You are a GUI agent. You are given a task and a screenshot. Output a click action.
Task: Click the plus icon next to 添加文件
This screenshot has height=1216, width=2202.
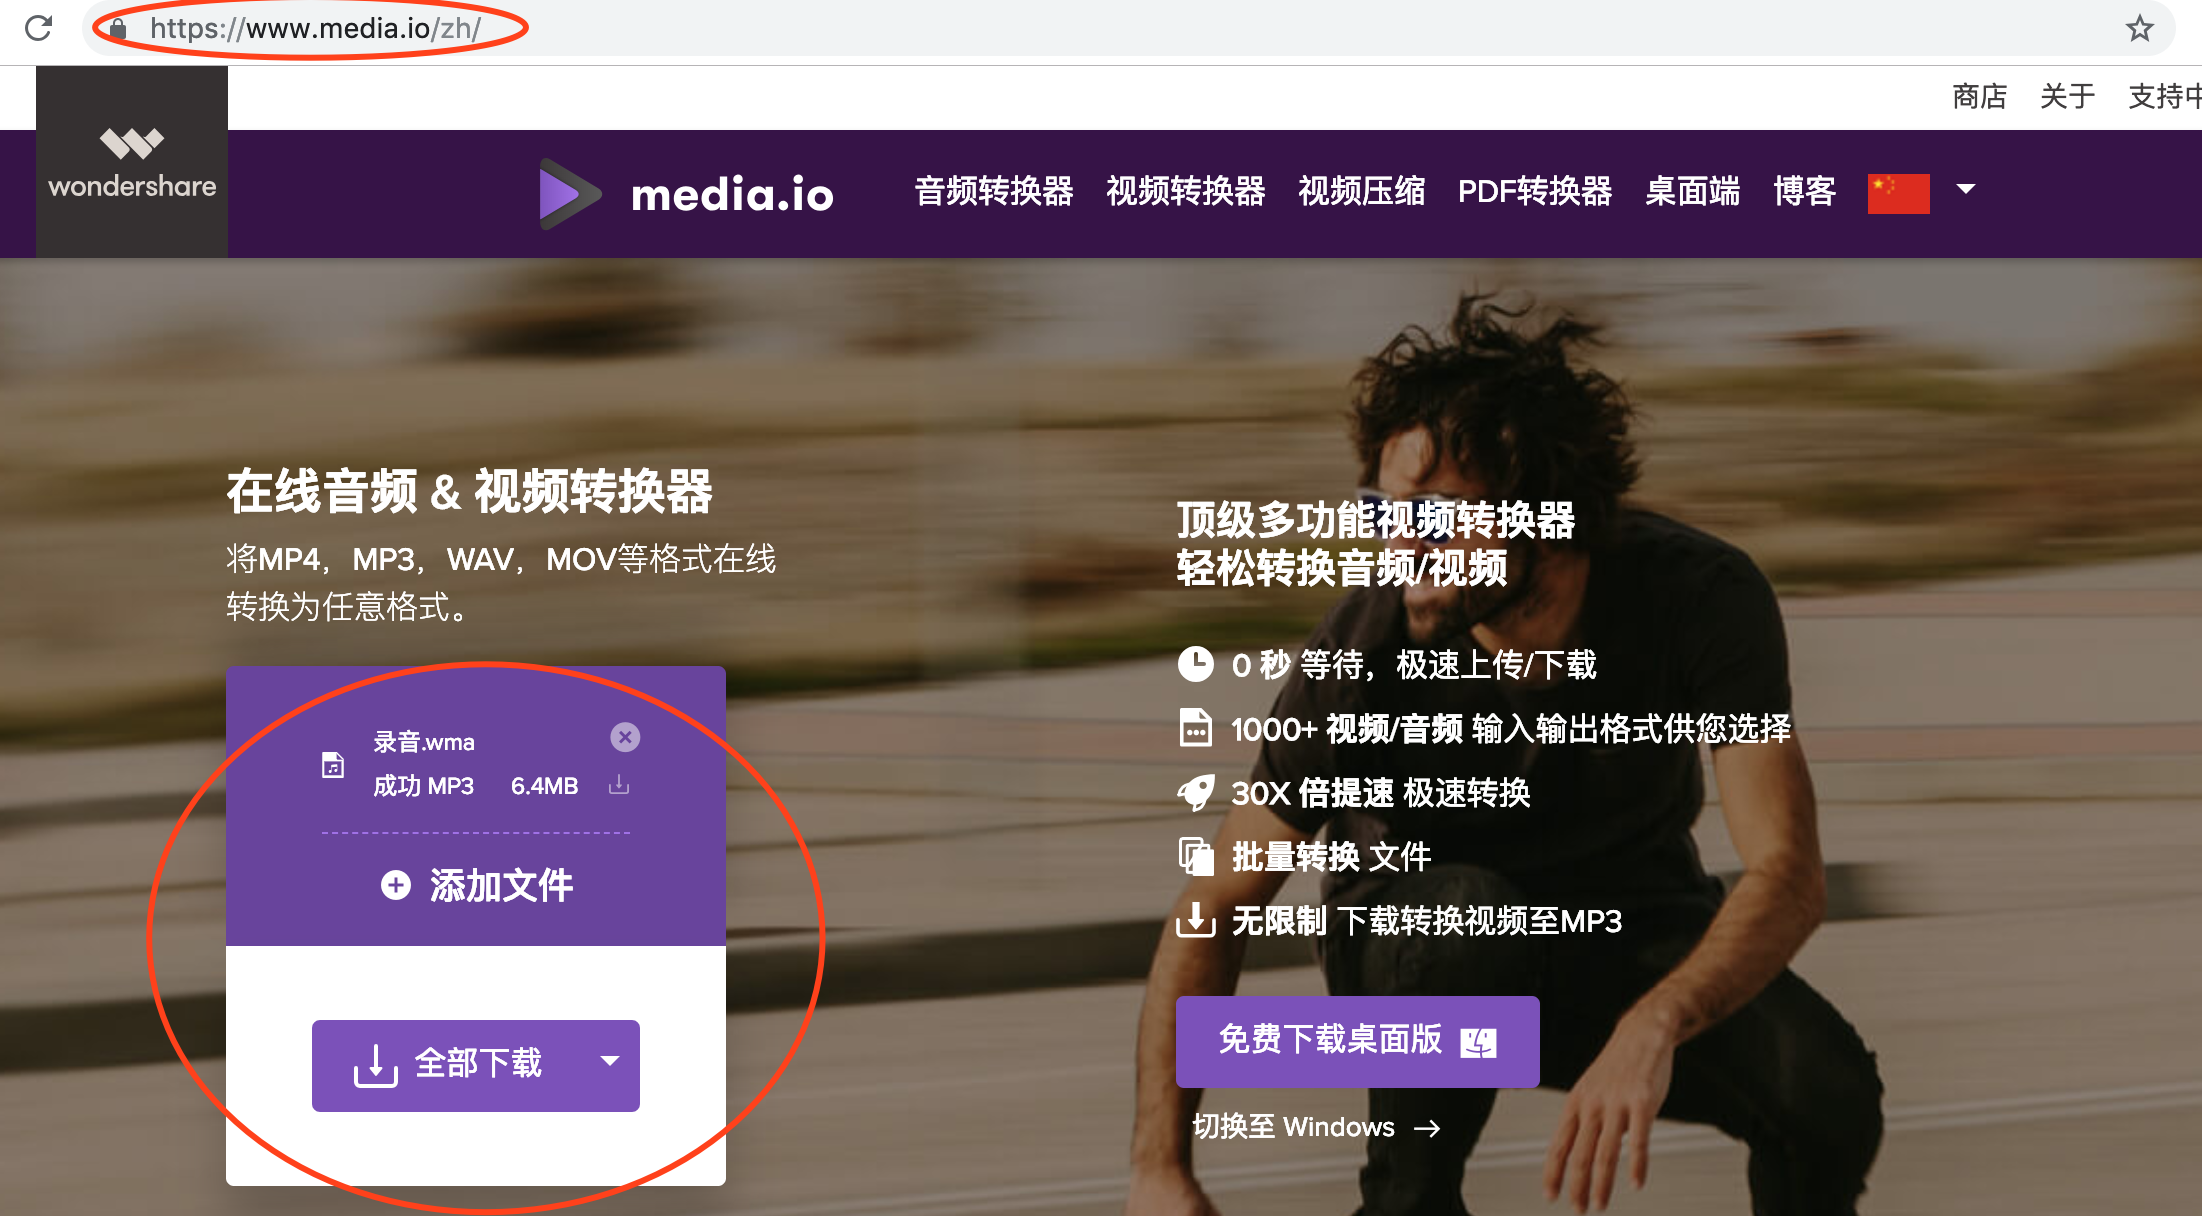coord(396,885)
